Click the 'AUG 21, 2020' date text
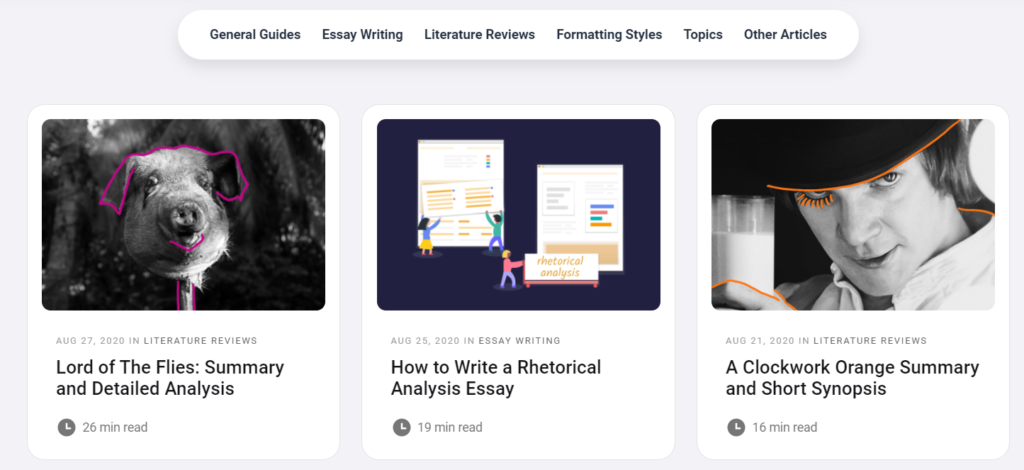This screenshot has height=470, width=1024. click(x=760, y=341)
